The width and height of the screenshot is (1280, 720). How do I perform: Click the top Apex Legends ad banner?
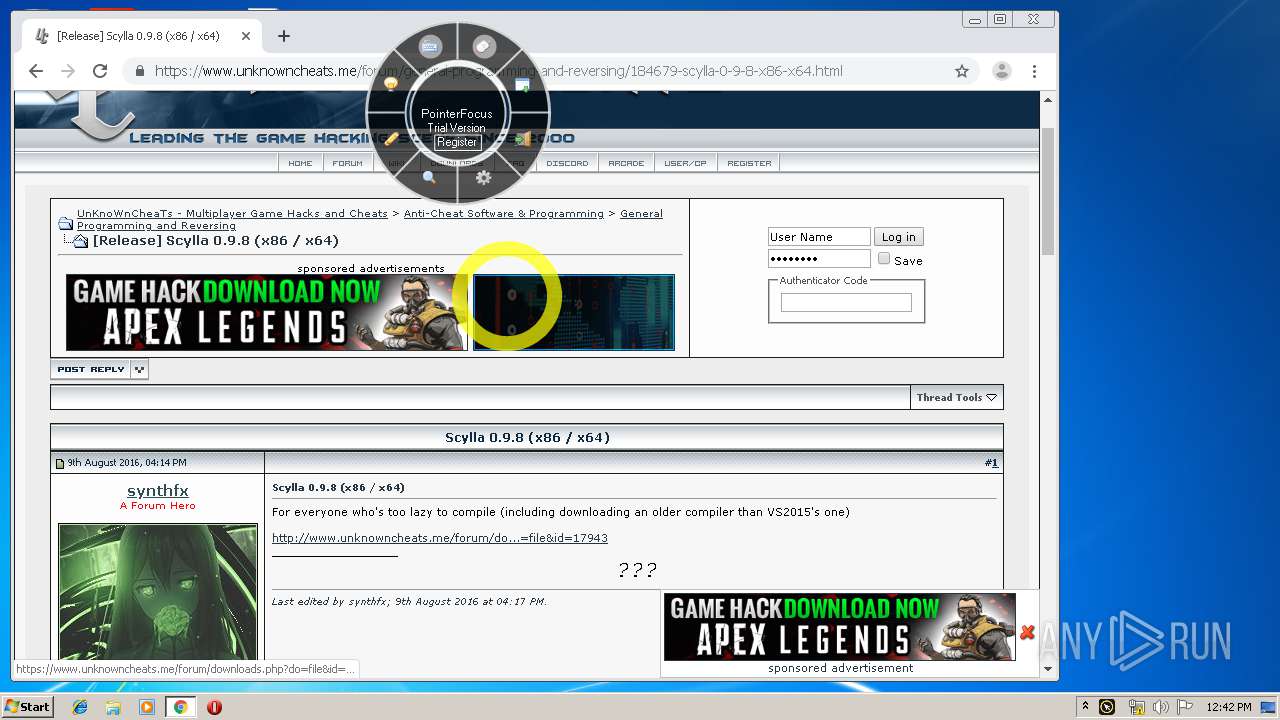click(x=267, y=312)
